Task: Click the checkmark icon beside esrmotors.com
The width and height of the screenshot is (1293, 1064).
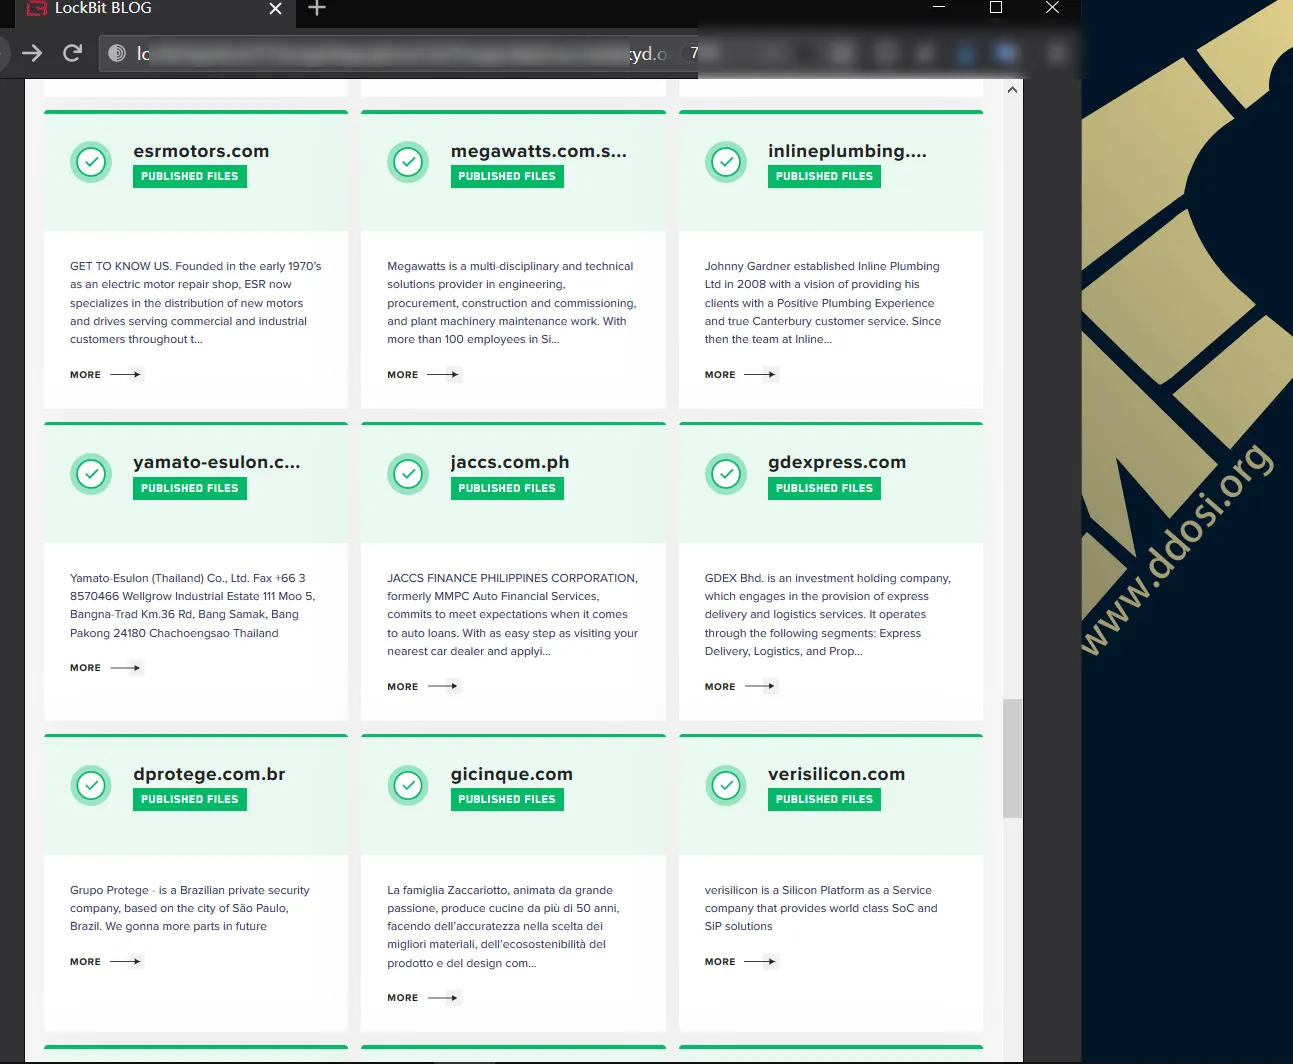Action: pyautogui.click(x=91, y=162)
